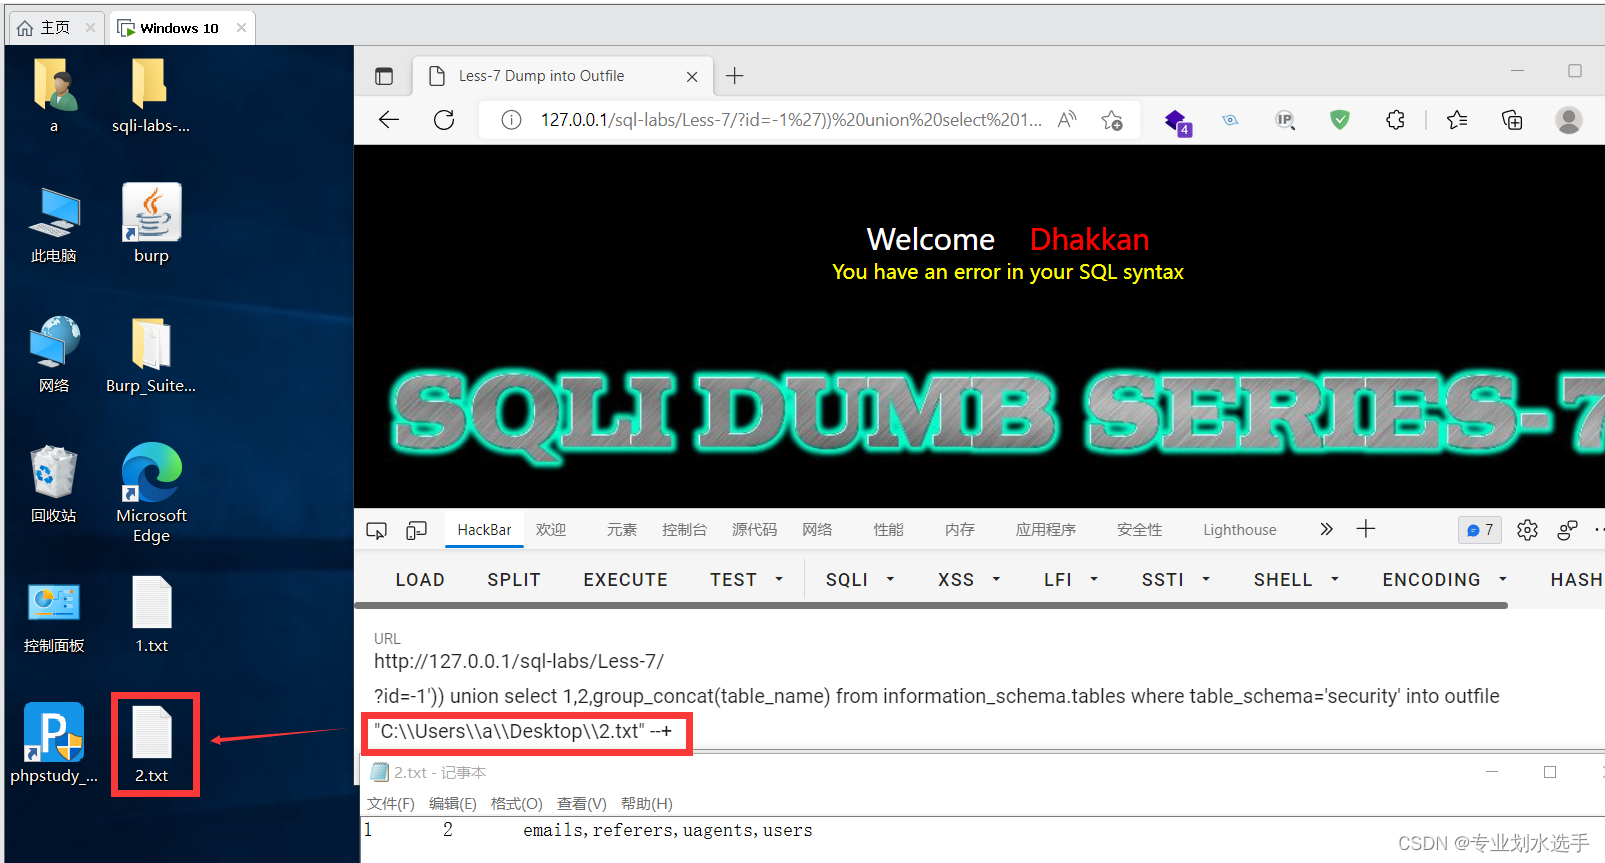Click the HackBar toolbar horizontal scrollbar
This screenshot has width=1605, height=863.
click(x=931, y=605)
